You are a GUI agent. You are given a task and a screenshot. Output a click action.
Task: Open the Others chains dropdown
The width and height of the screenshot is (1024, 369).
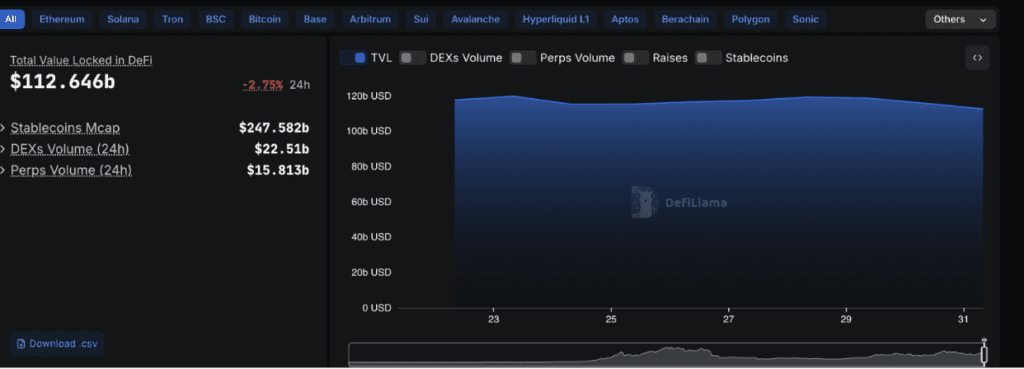[x=960, y=19]
